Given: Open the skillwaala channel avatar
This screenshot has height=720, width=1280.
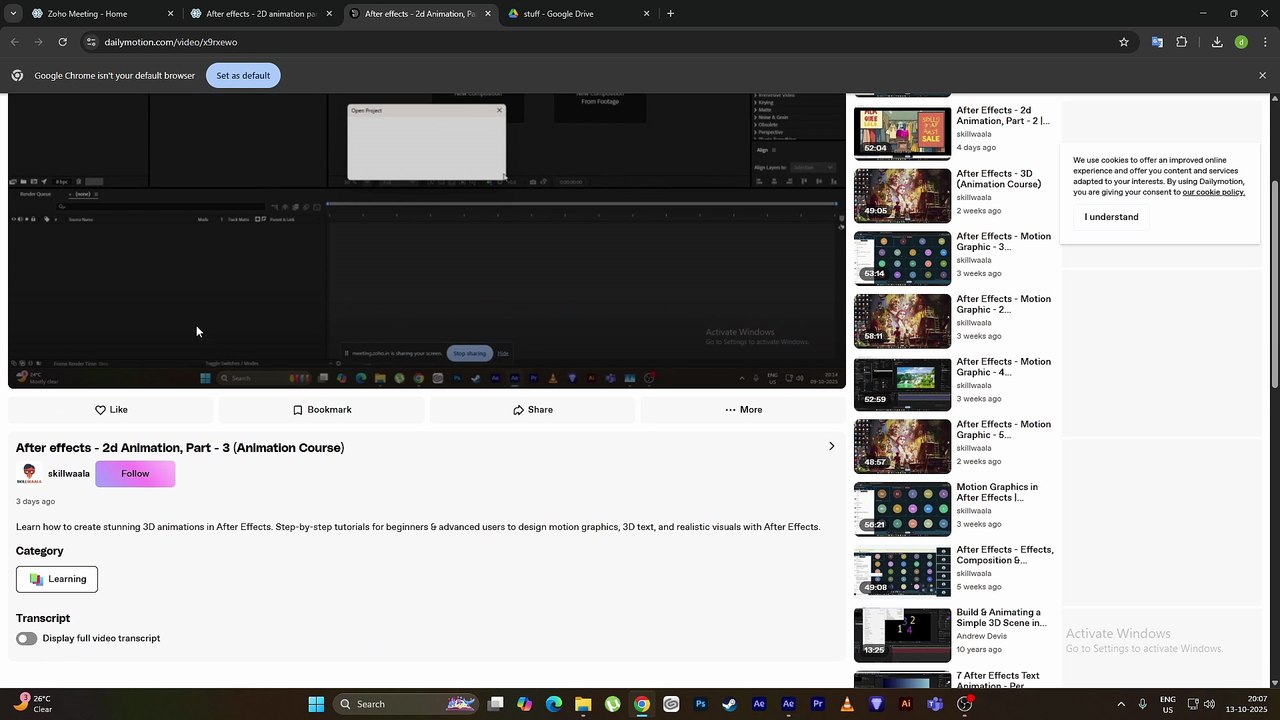Looking at the screenshot, I should tap(29, 474).
